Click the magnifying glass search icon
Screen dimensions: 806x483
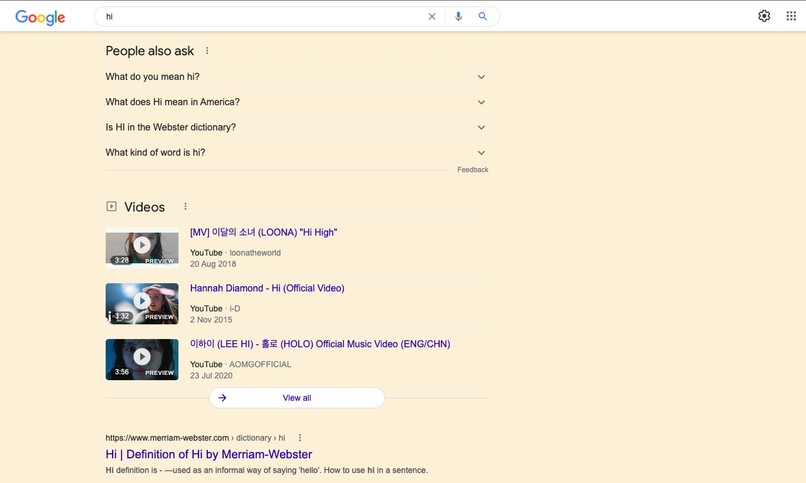[x=483, y=16]
